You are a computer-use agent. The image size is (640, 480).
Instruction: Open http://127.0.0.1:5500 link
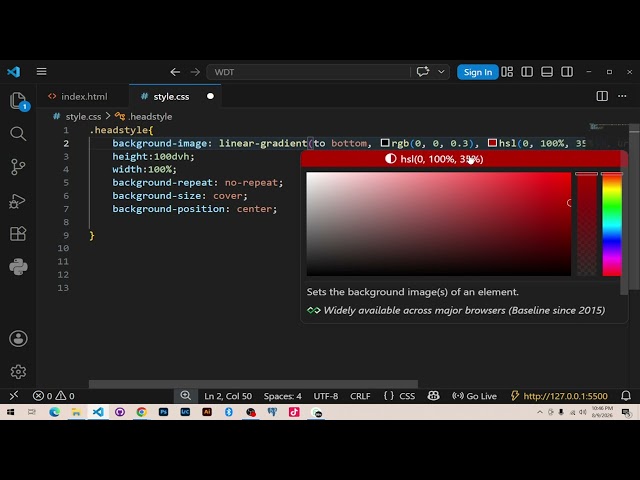point(559,396)
